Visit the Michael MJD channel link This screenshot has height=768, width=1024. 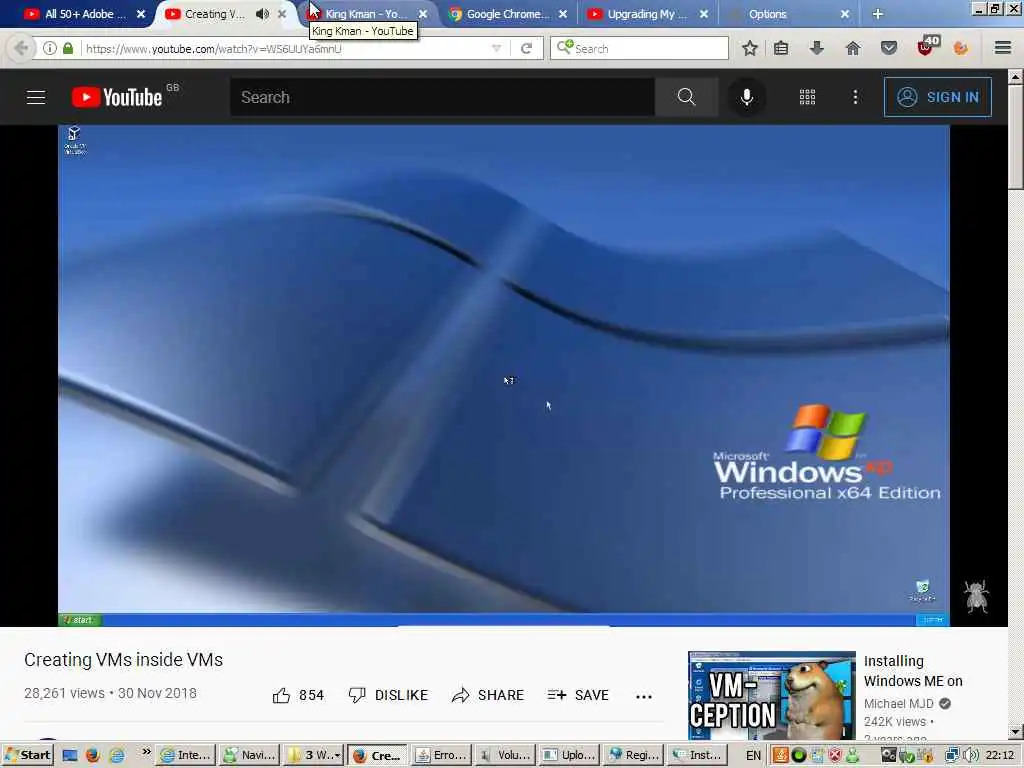[x=899, y=703]
